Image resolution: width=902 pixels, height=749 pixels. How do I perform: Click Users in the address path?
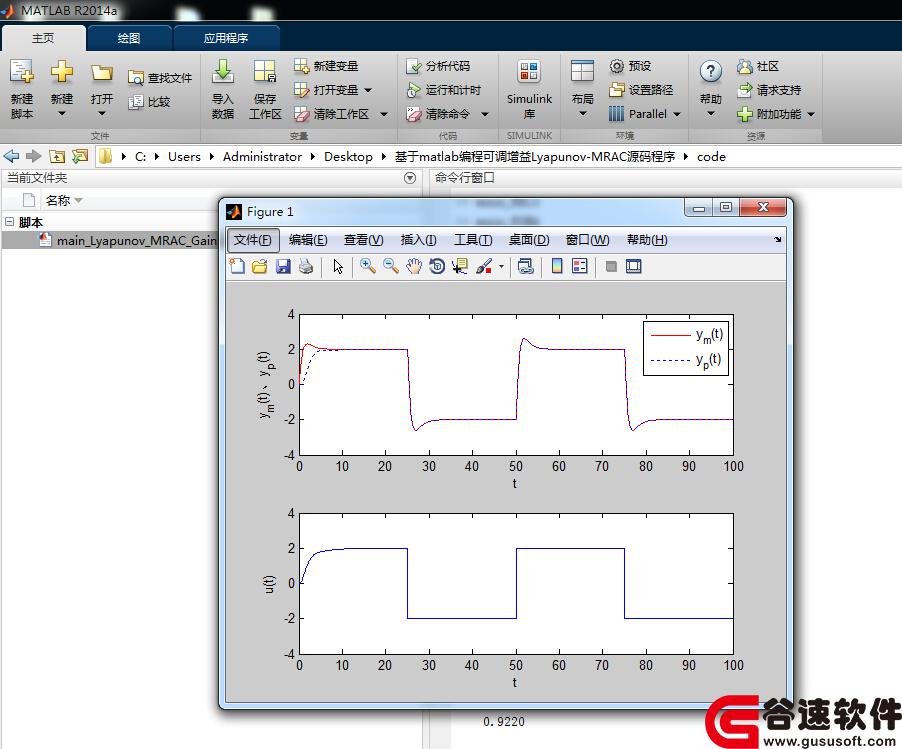[x=184, y=156]
